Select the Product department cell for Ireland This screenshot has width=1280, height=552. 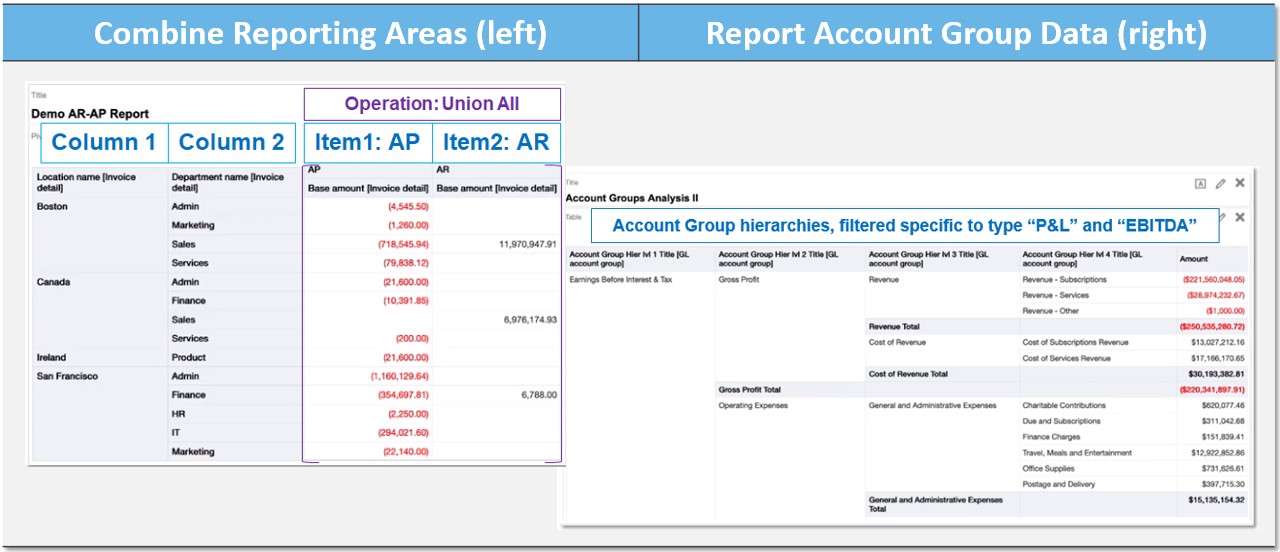coord(188,357)
